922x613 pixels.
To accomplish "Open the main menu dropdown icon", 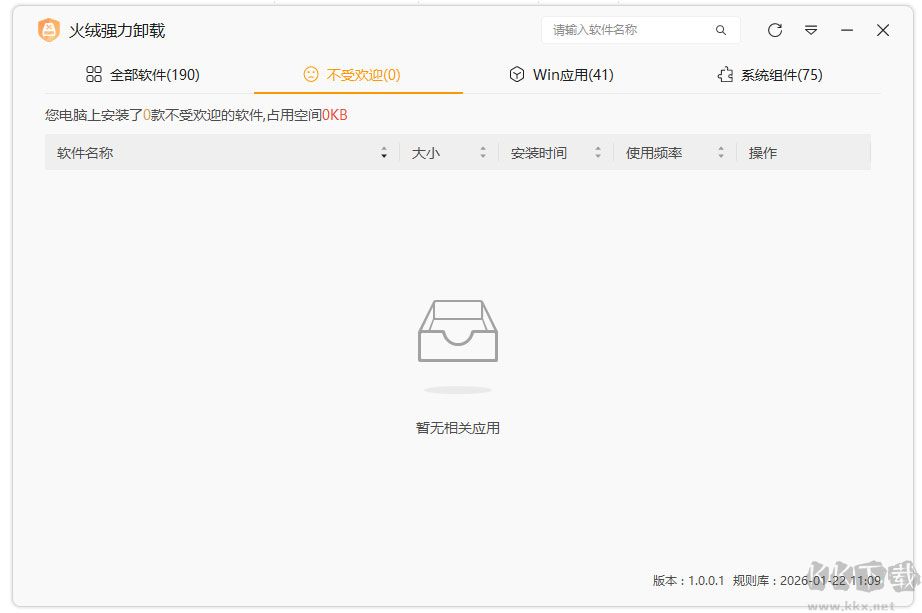I will tap(811, 30).
